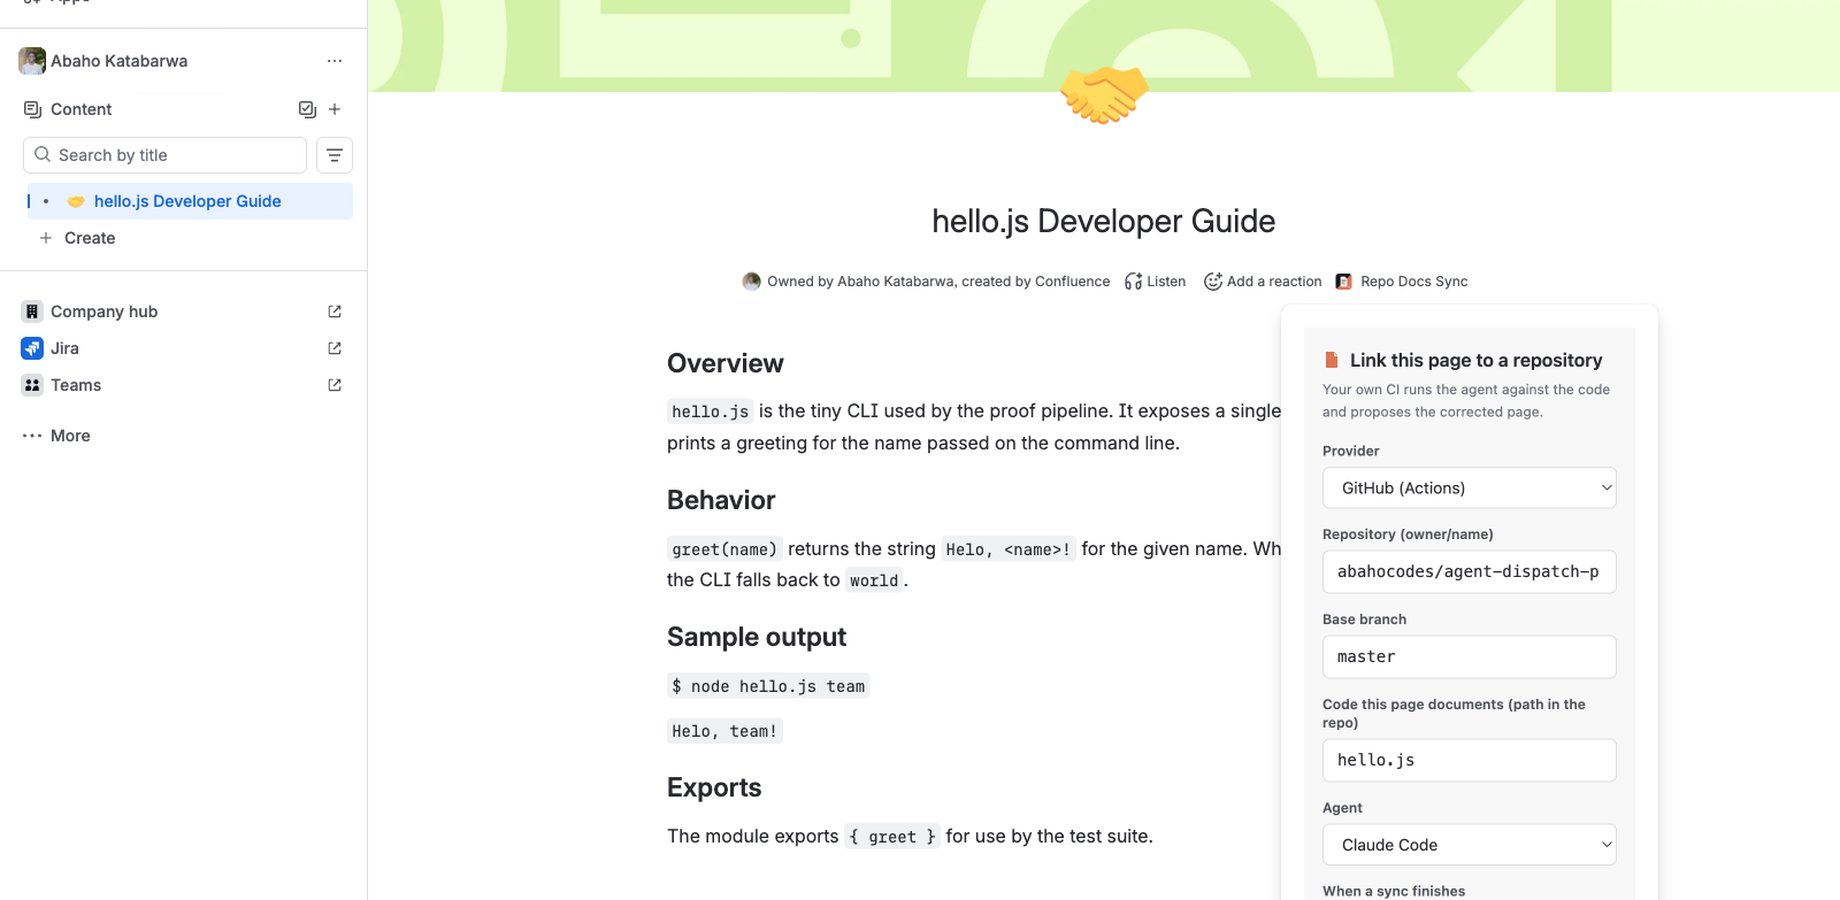The width and height of the screenshot is (1840, 900).
Task: Click the Overview heading
Action: (725, 363)
